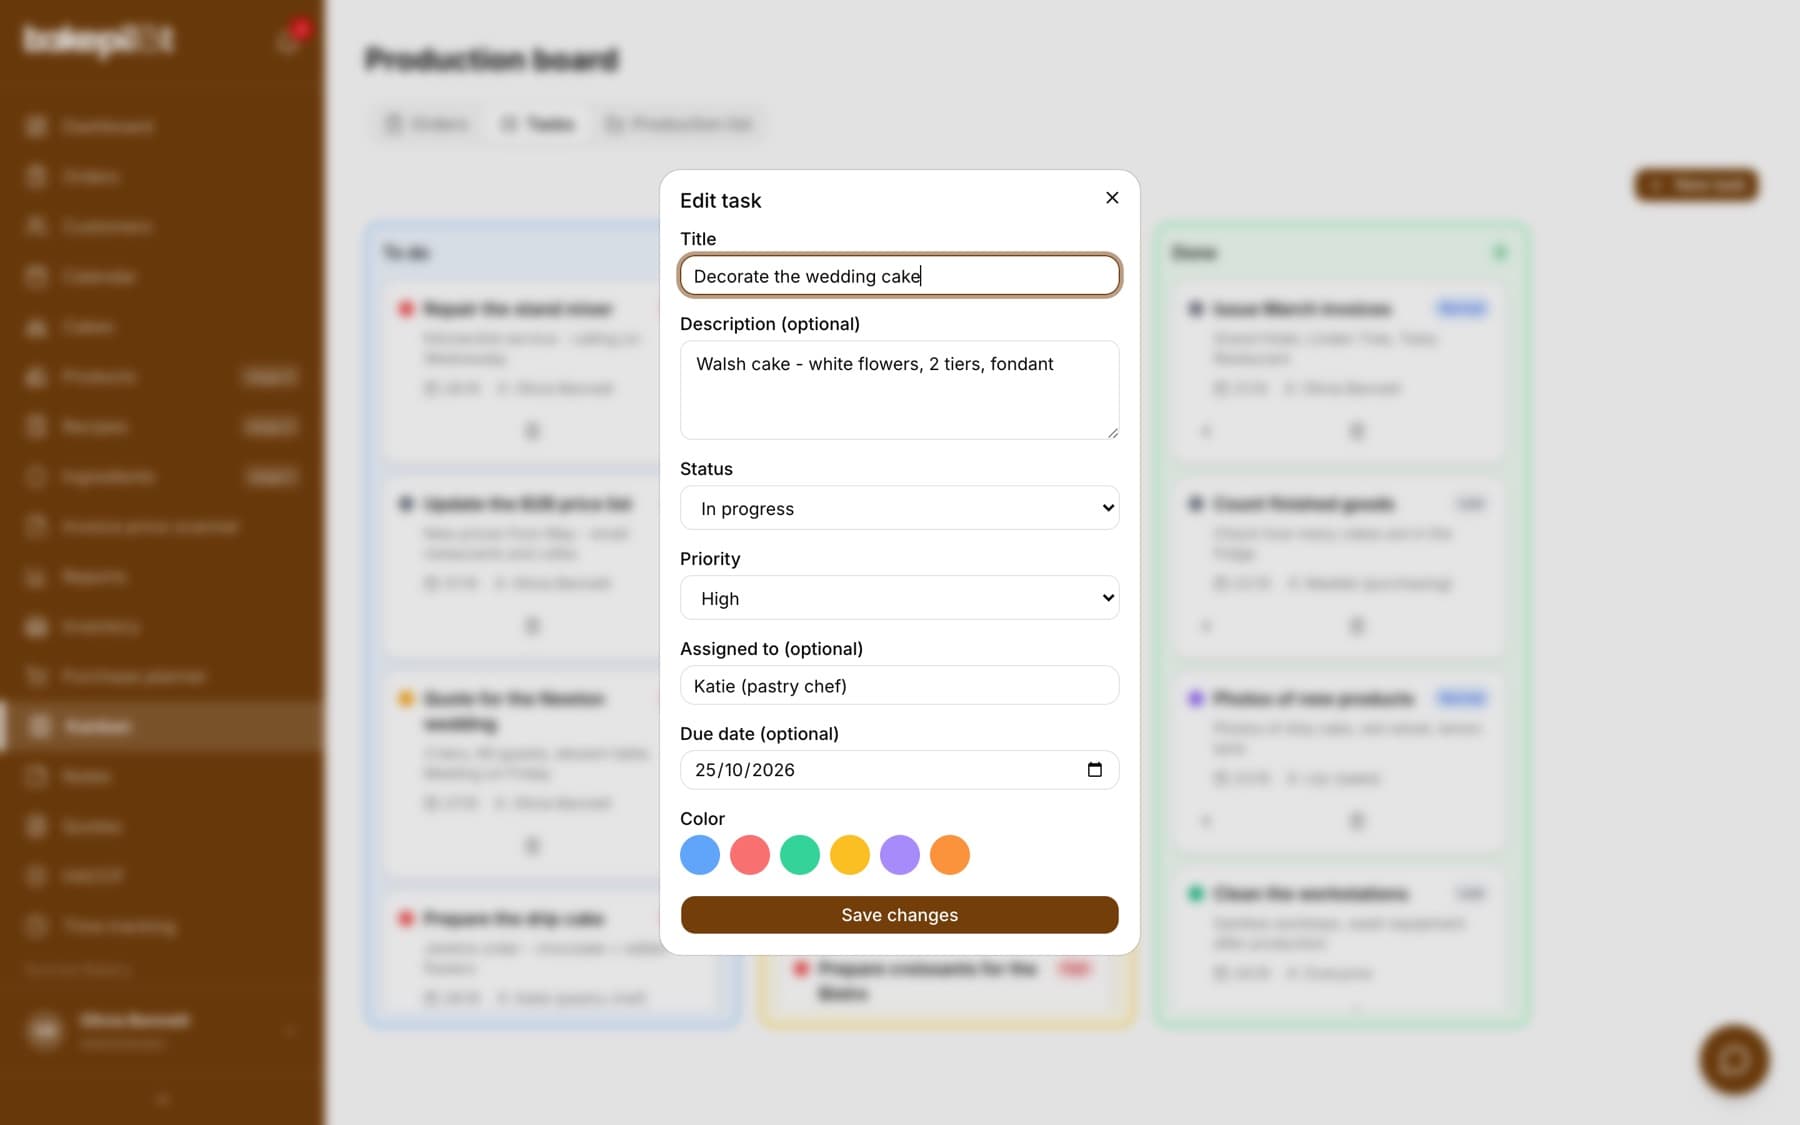Image resolution: width=1800 pixels, height=1125 pixels.
Task: Select the orange color swatch
Action: point(950,855)
